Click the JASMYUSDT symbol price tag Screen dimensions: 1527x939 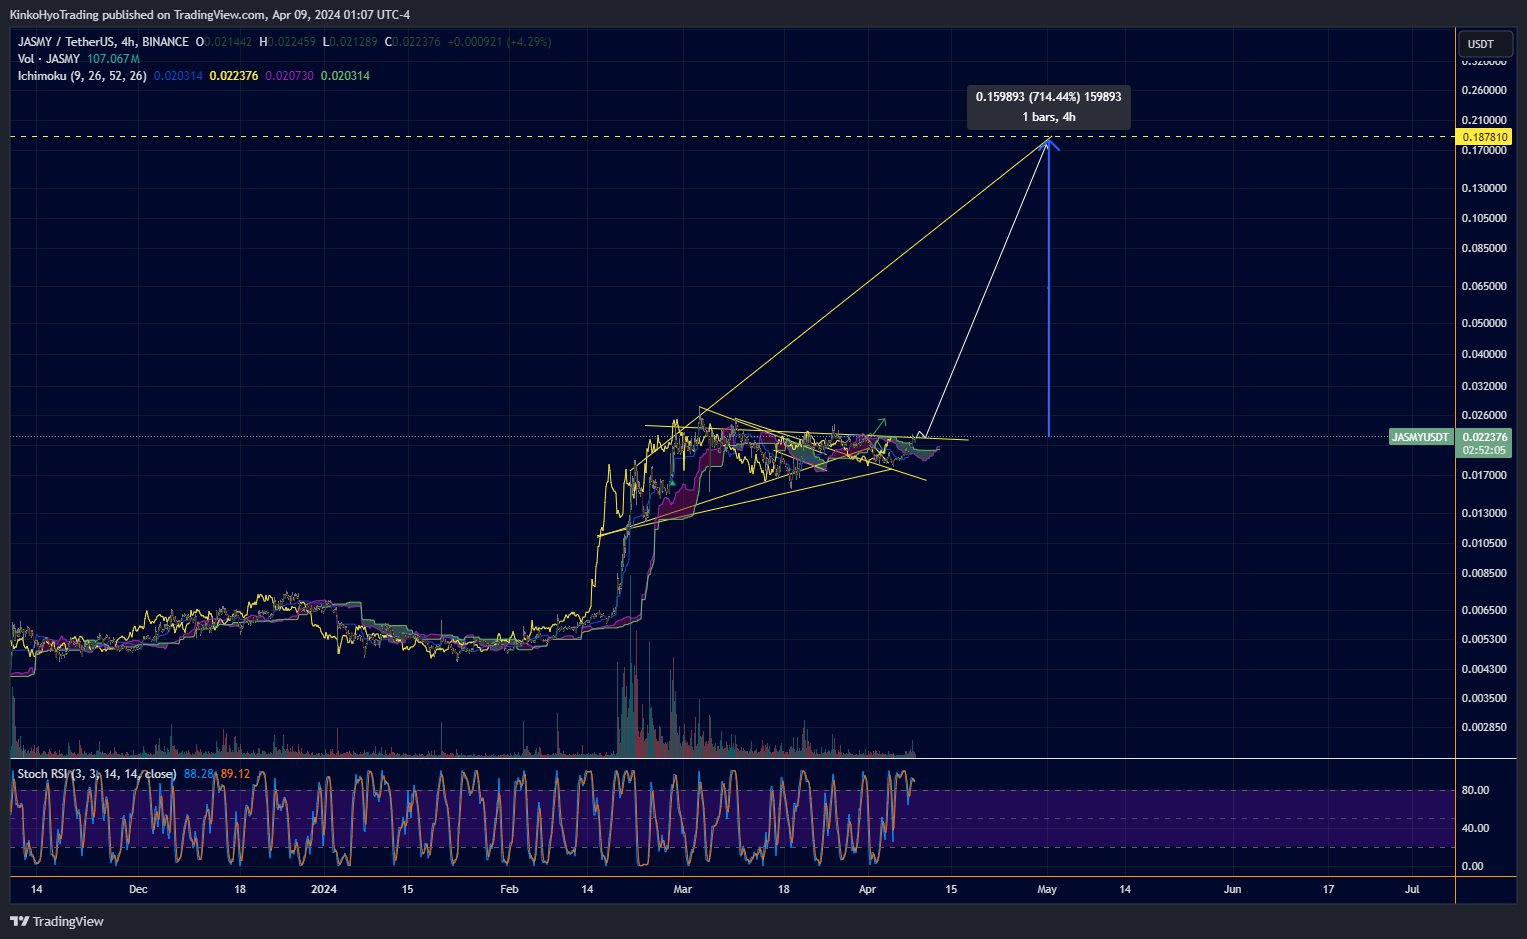[1421, 437]
